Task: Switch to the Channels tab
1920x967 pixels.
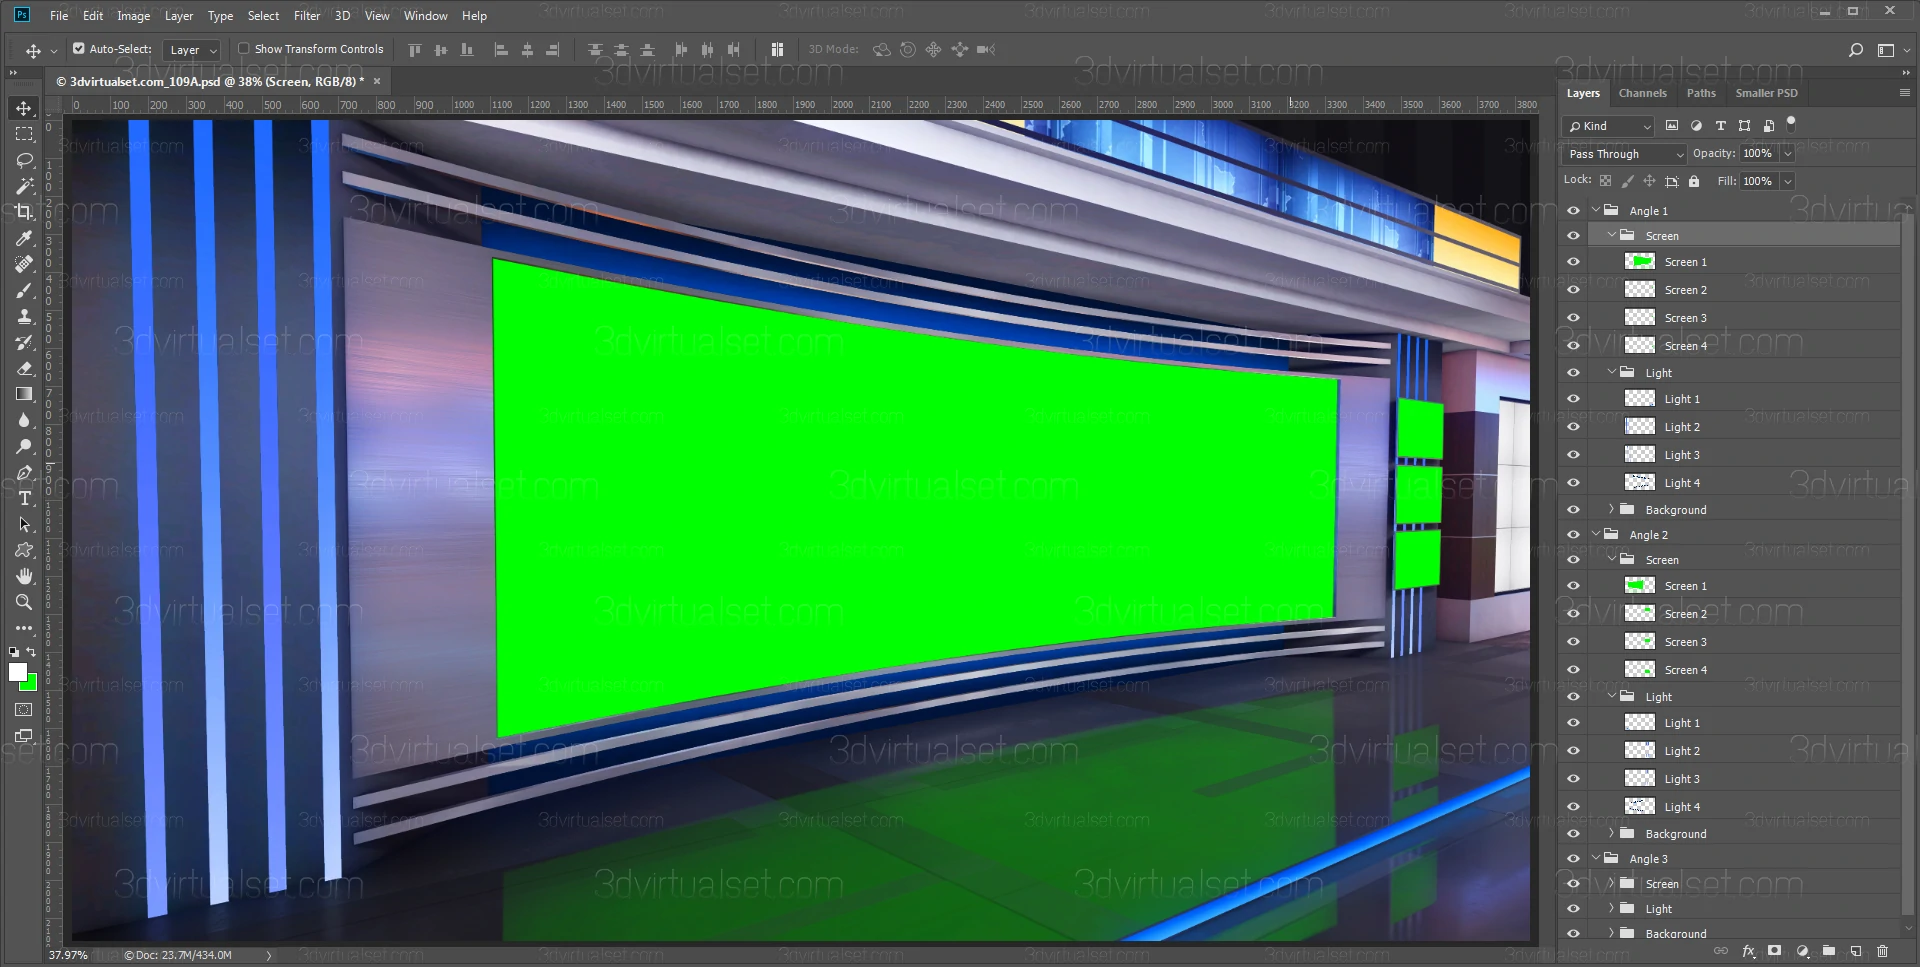Action: [x=1642, y=93]
